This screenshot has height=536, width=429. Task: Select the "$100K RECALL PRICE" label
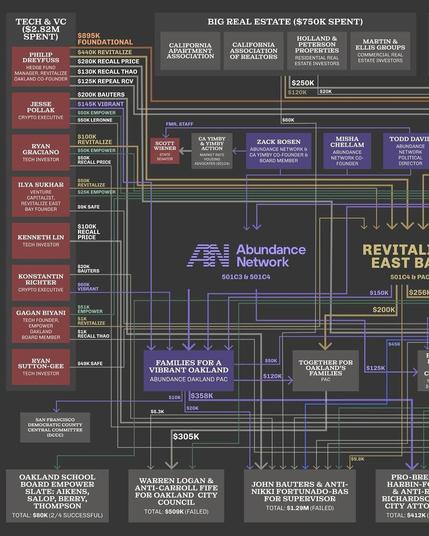(89, 232)
